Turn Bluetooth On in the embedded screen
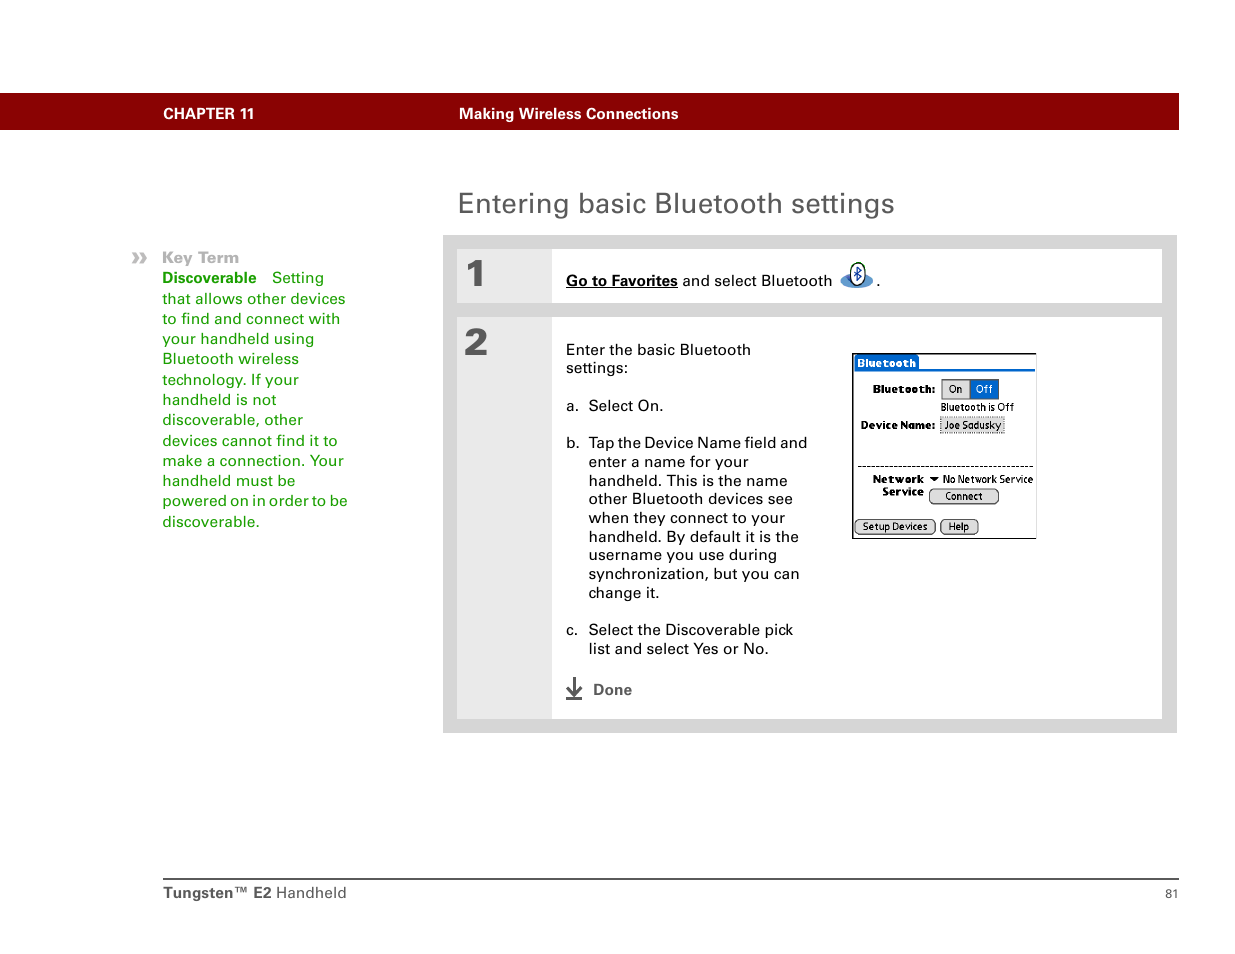Viewport: 1235px width, 954px height. click(x=955, y=389)
